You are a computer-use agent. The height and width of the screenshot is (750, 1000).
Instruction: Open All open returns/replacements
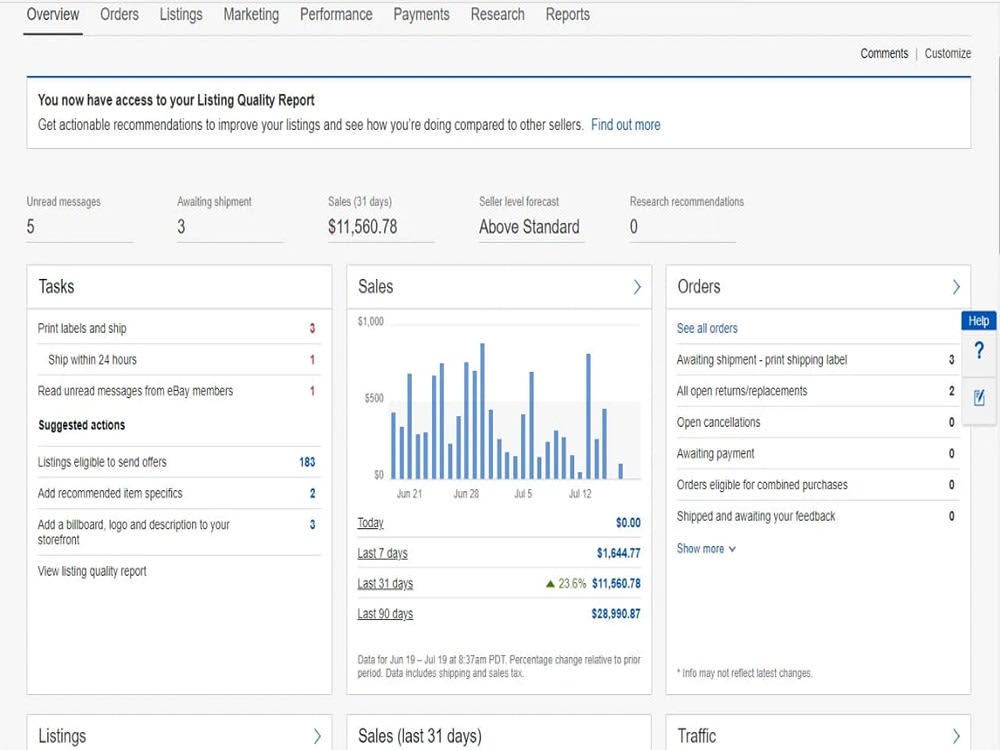(816, 391)
